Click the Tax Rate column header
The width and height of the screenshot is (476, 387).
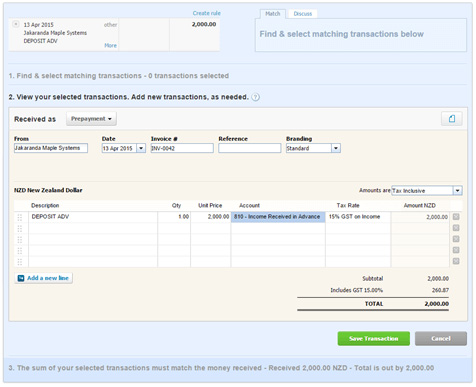click(x=348, y=205)
